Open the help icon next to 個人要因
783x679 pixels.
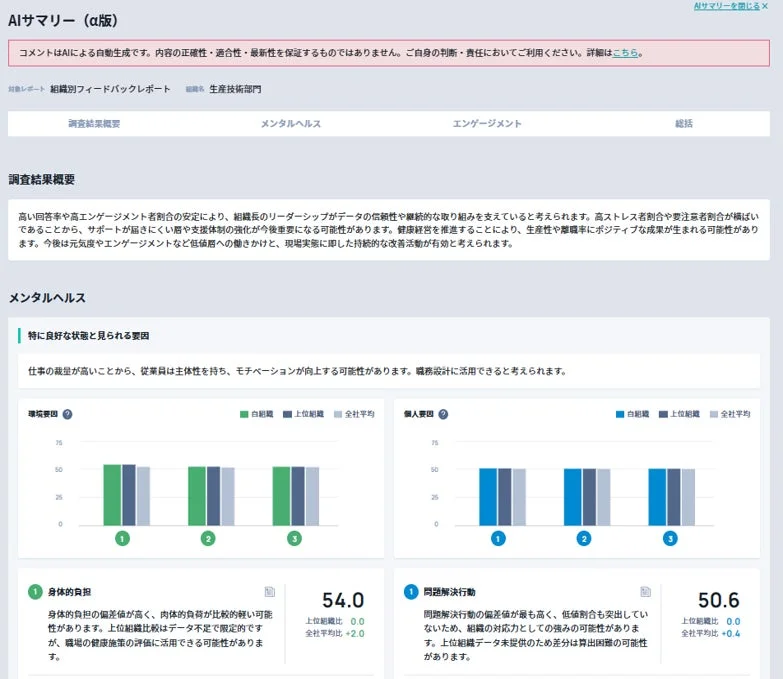443,414
